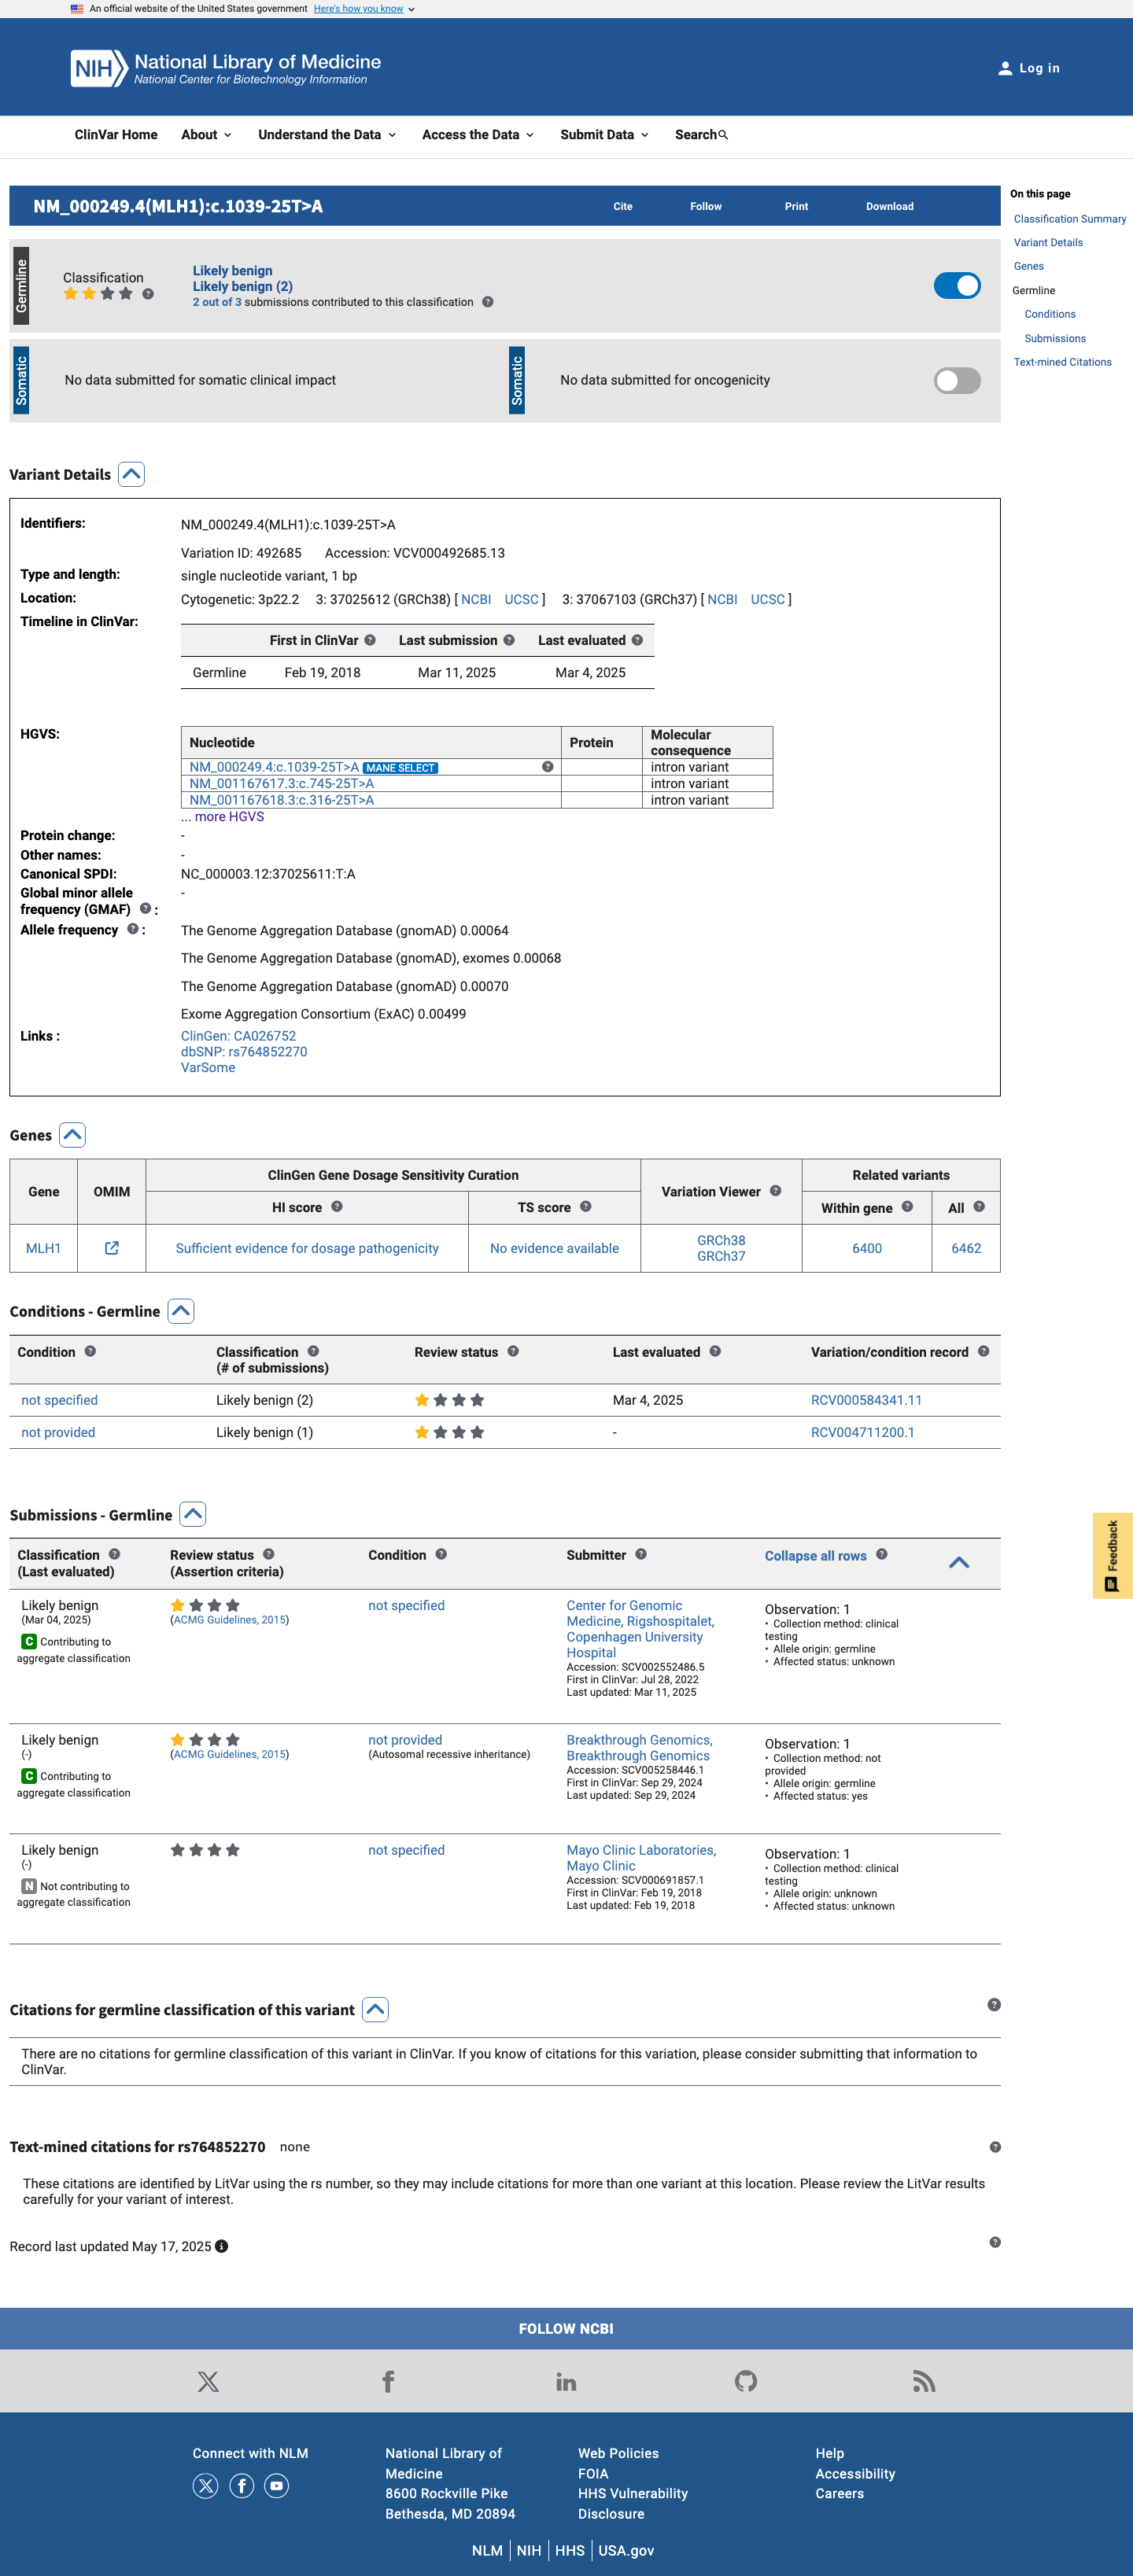Image resolution: width=1133 pixels, height=2576 pixels.
Task: Open the Facebook icon under Follow NCBI
Action: 388,2381
